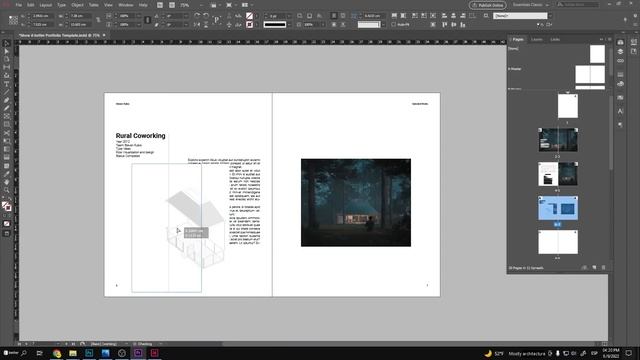The image size is (640, 360).
Task: Click the Publish Online button
Action: click(488, 5)
